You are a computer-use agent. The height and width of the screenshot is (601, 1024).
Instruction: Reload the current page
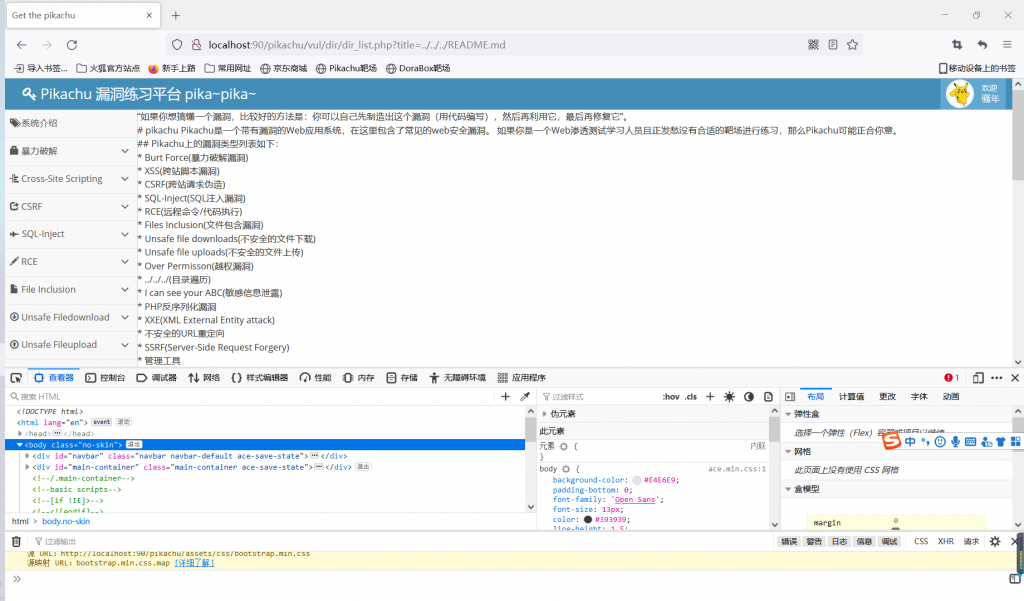72,45
